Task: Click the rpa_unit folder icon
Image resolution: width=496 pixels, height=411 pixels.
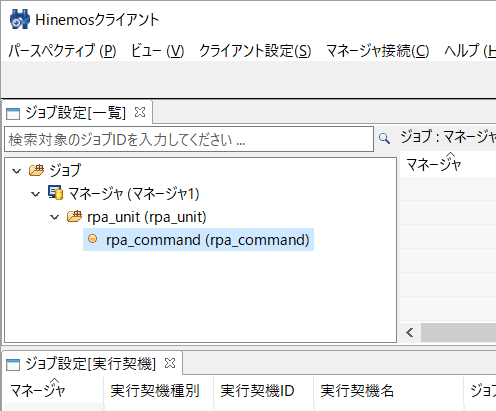Action: pyautogui.click(x=74, y=217)
